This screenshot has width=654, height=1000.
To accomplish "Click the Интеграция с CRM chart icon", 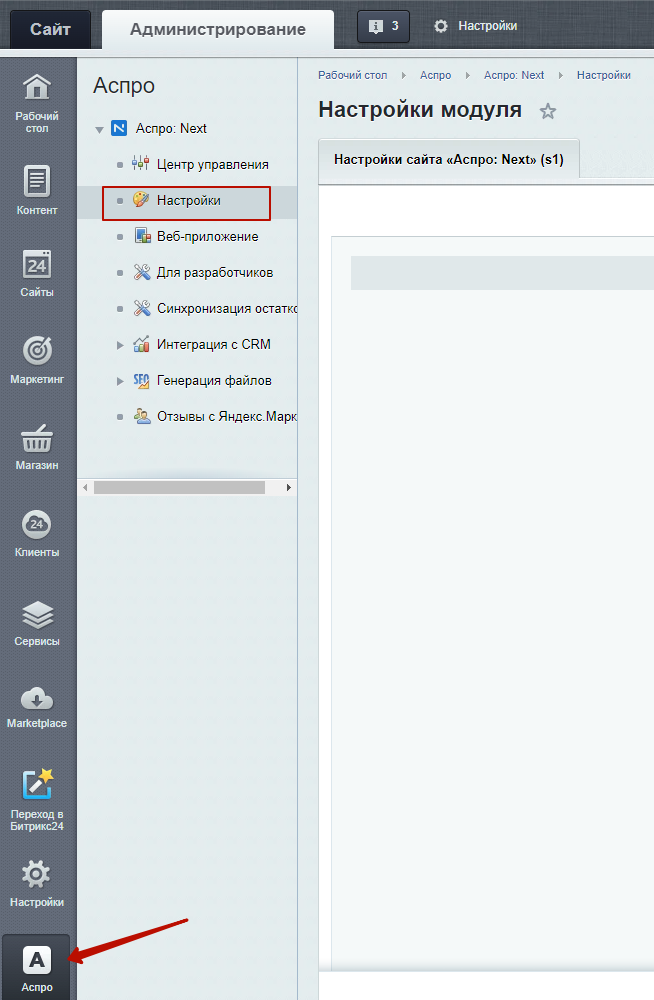I will [x=141, y=344].
